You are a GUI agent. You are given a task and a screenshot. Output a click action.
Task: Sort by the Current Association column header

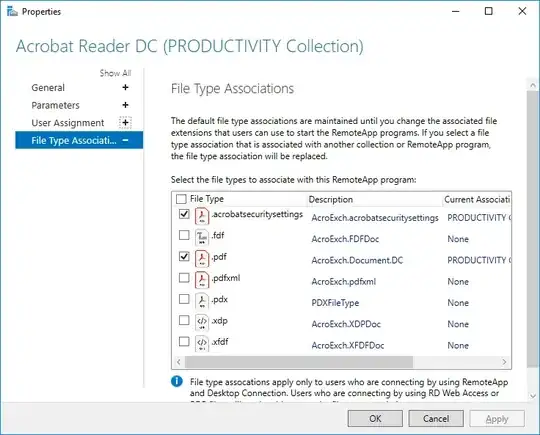coord(477,199)
